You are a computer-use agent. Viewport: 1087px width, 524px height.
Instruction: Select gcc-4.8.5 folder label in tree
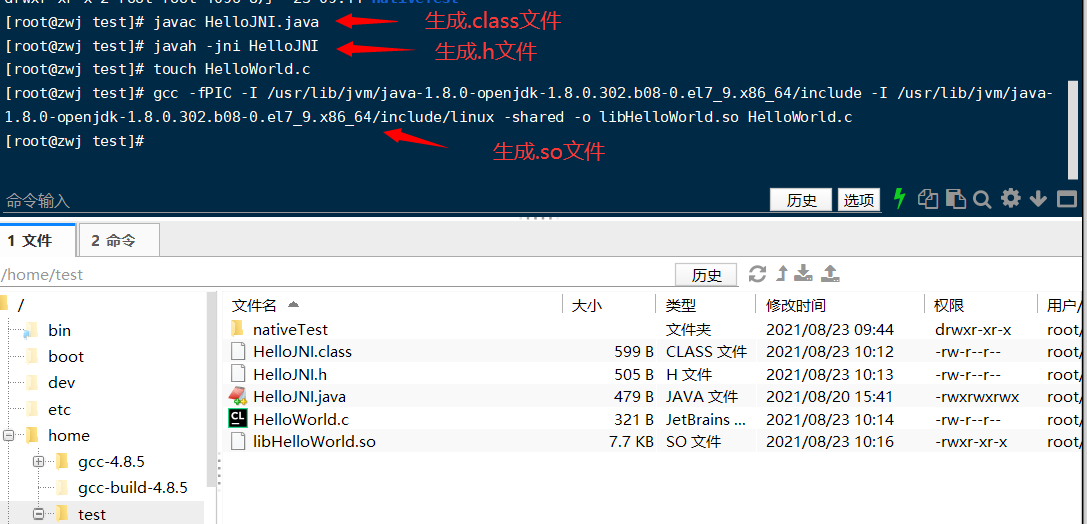click(111, 462)
